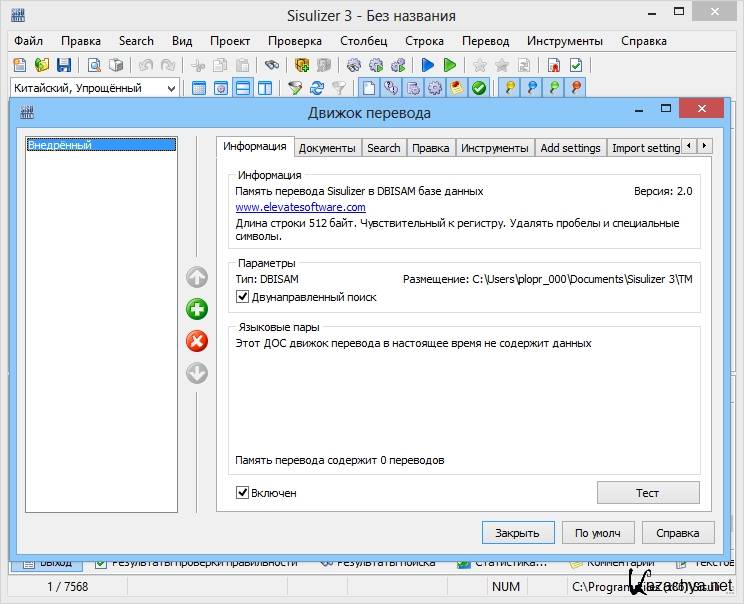This screenshot has height=604, width=744.
Task: Click the green play arrow toolbar icon
Action: pyautogui.click(x=450, y=65)
